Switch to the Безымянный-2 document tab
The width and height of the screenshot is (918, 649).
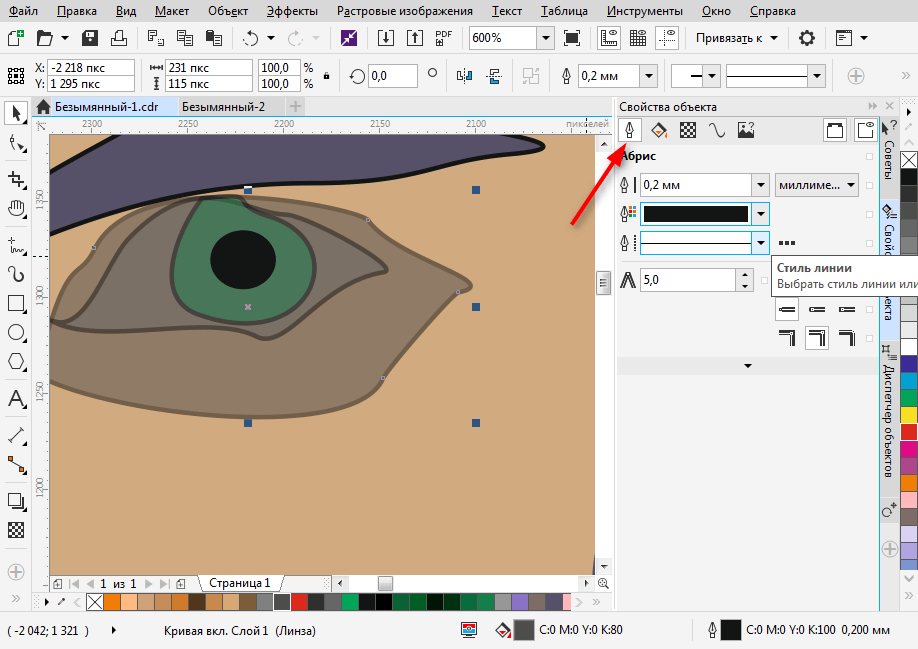pos(223,106)
